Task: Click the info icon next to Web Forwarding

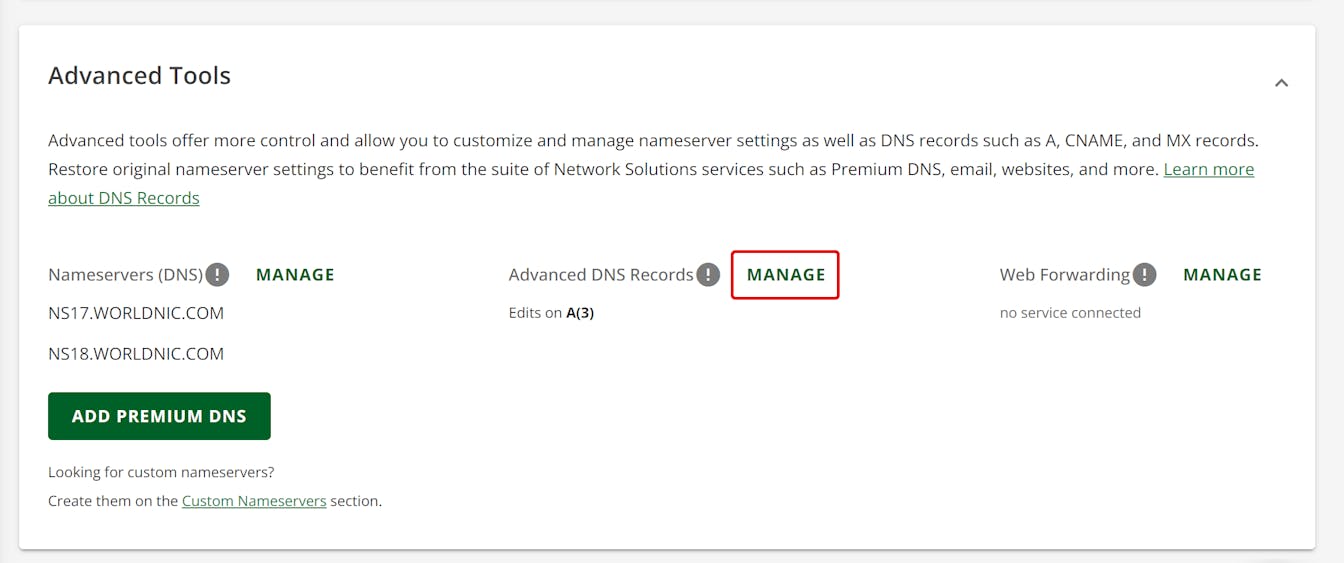Action: pyautogui.click(x=1144, y=274)
